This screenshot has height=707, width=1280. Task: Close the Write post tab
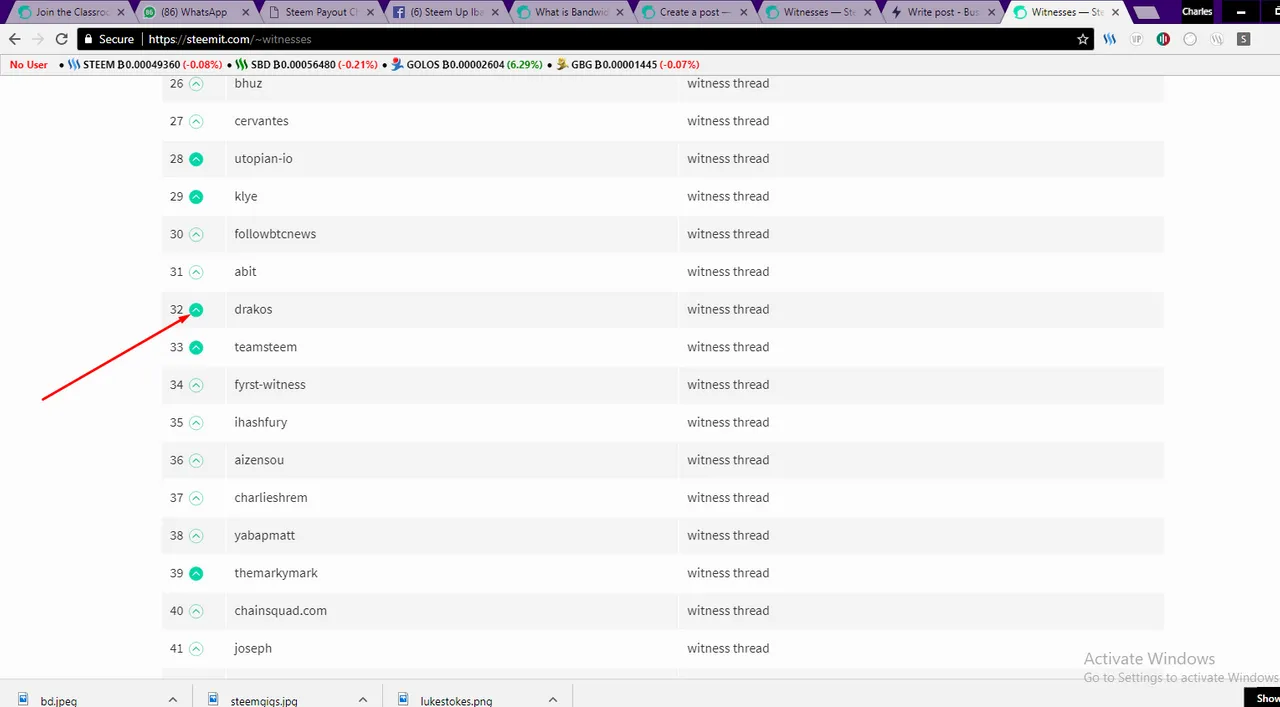pyautogui.click(x=992, y=13)
